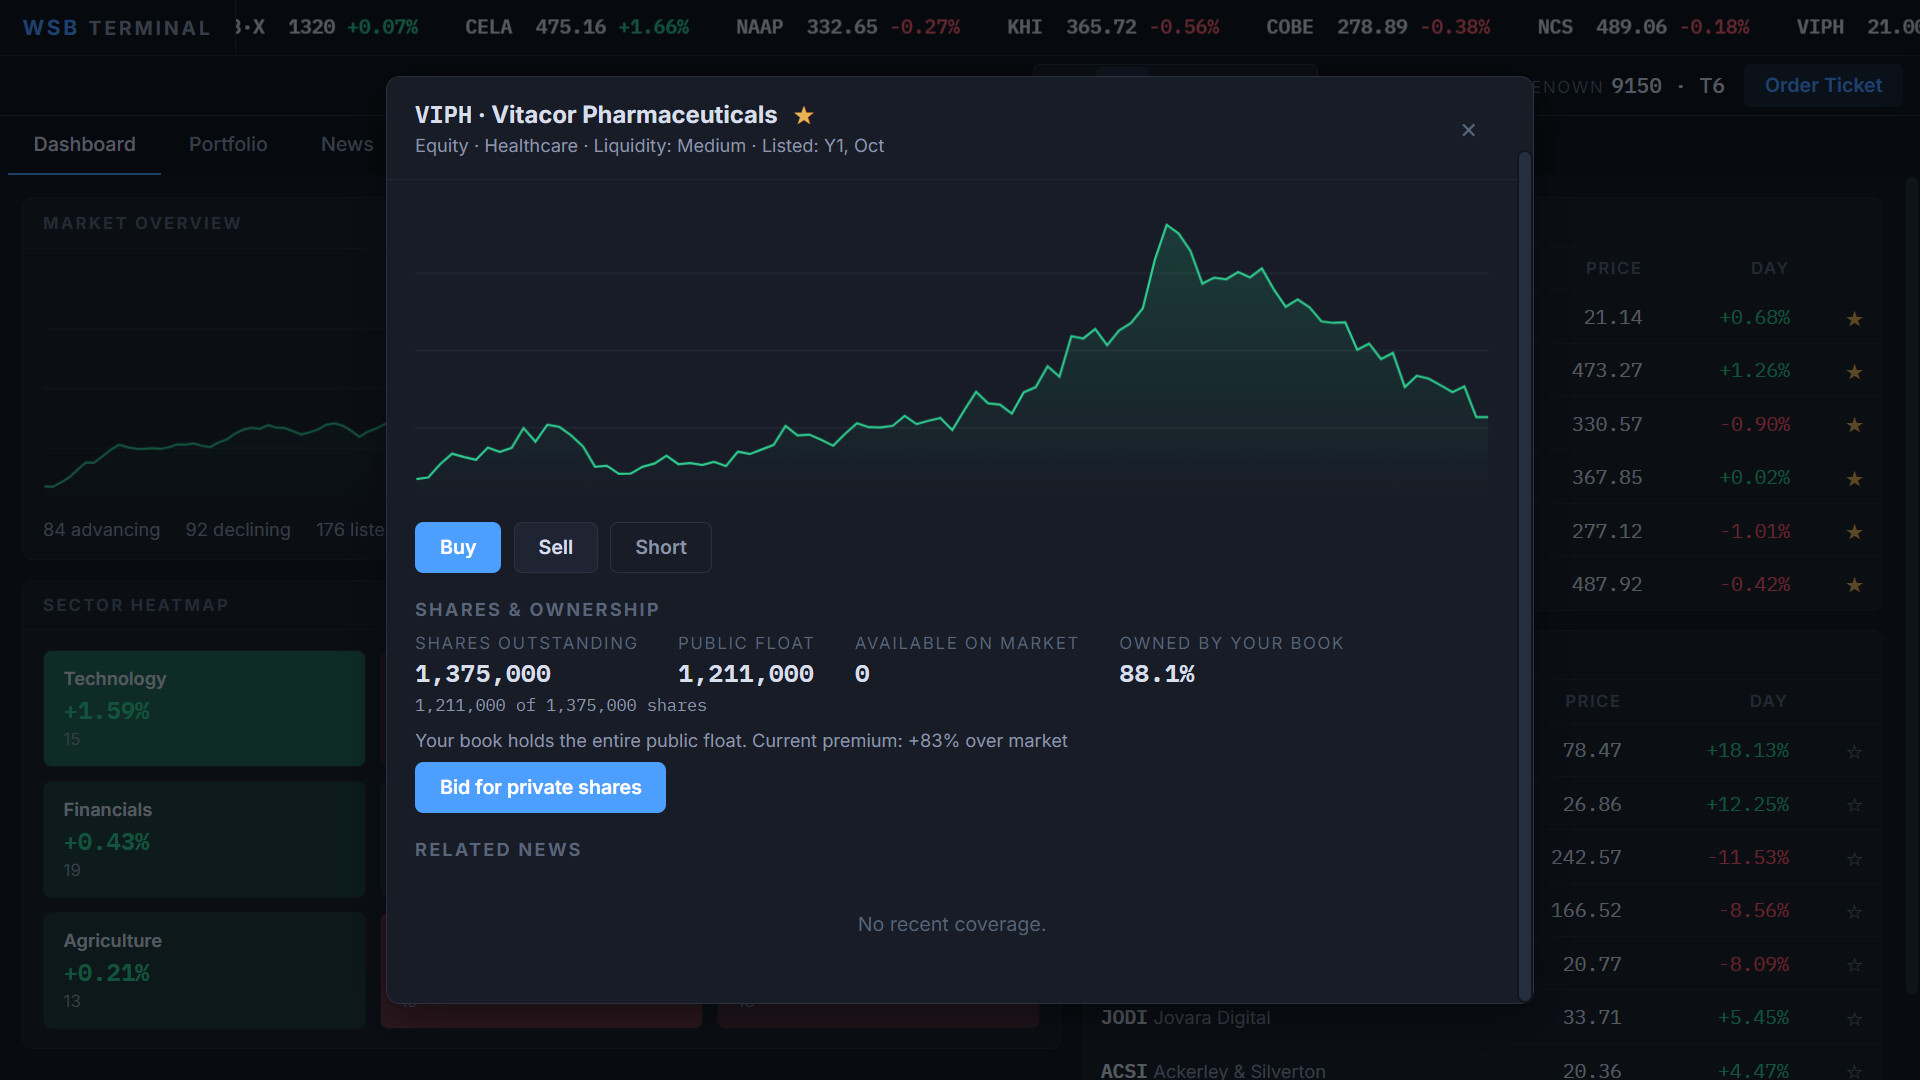Image resolution: width=1920 pixels, height=1080 pixels.
Task: Add the 26.86 stock to watchlist
Action: (1854, 805)
